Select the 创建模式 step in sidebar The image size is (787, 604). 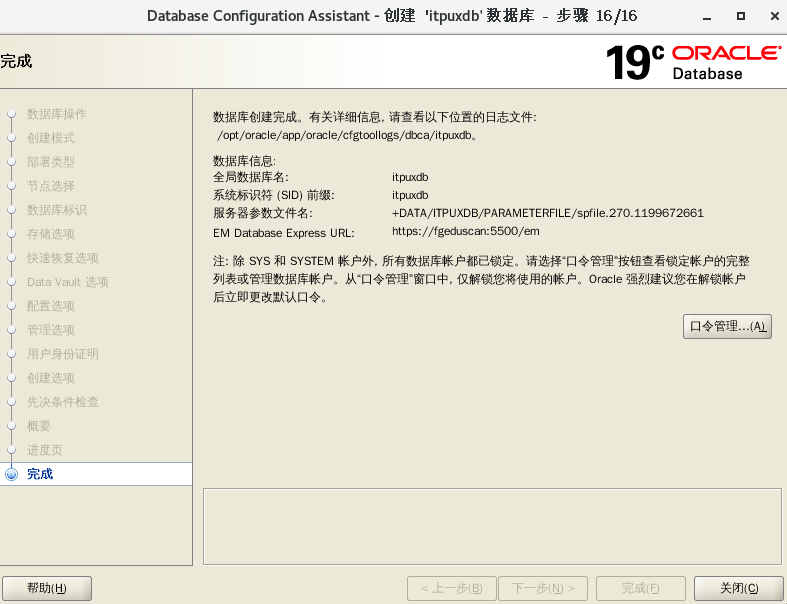pos(51,138)
